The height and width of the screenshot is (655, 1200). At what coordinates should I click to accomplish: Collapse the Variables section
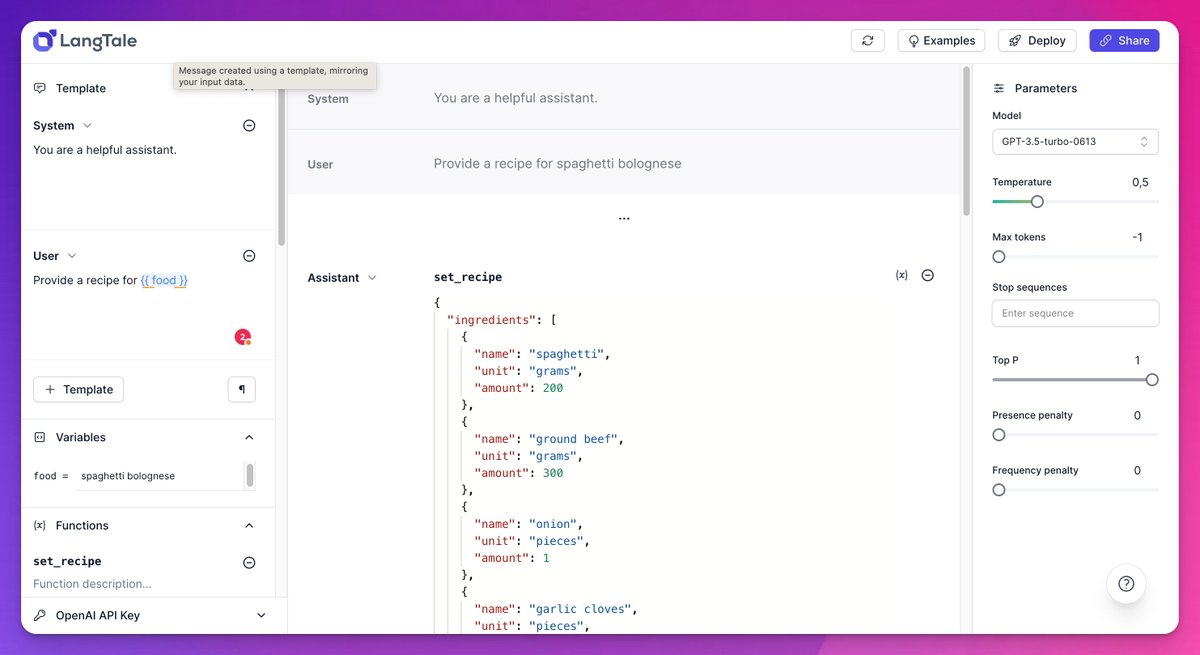tap(249, 437)
